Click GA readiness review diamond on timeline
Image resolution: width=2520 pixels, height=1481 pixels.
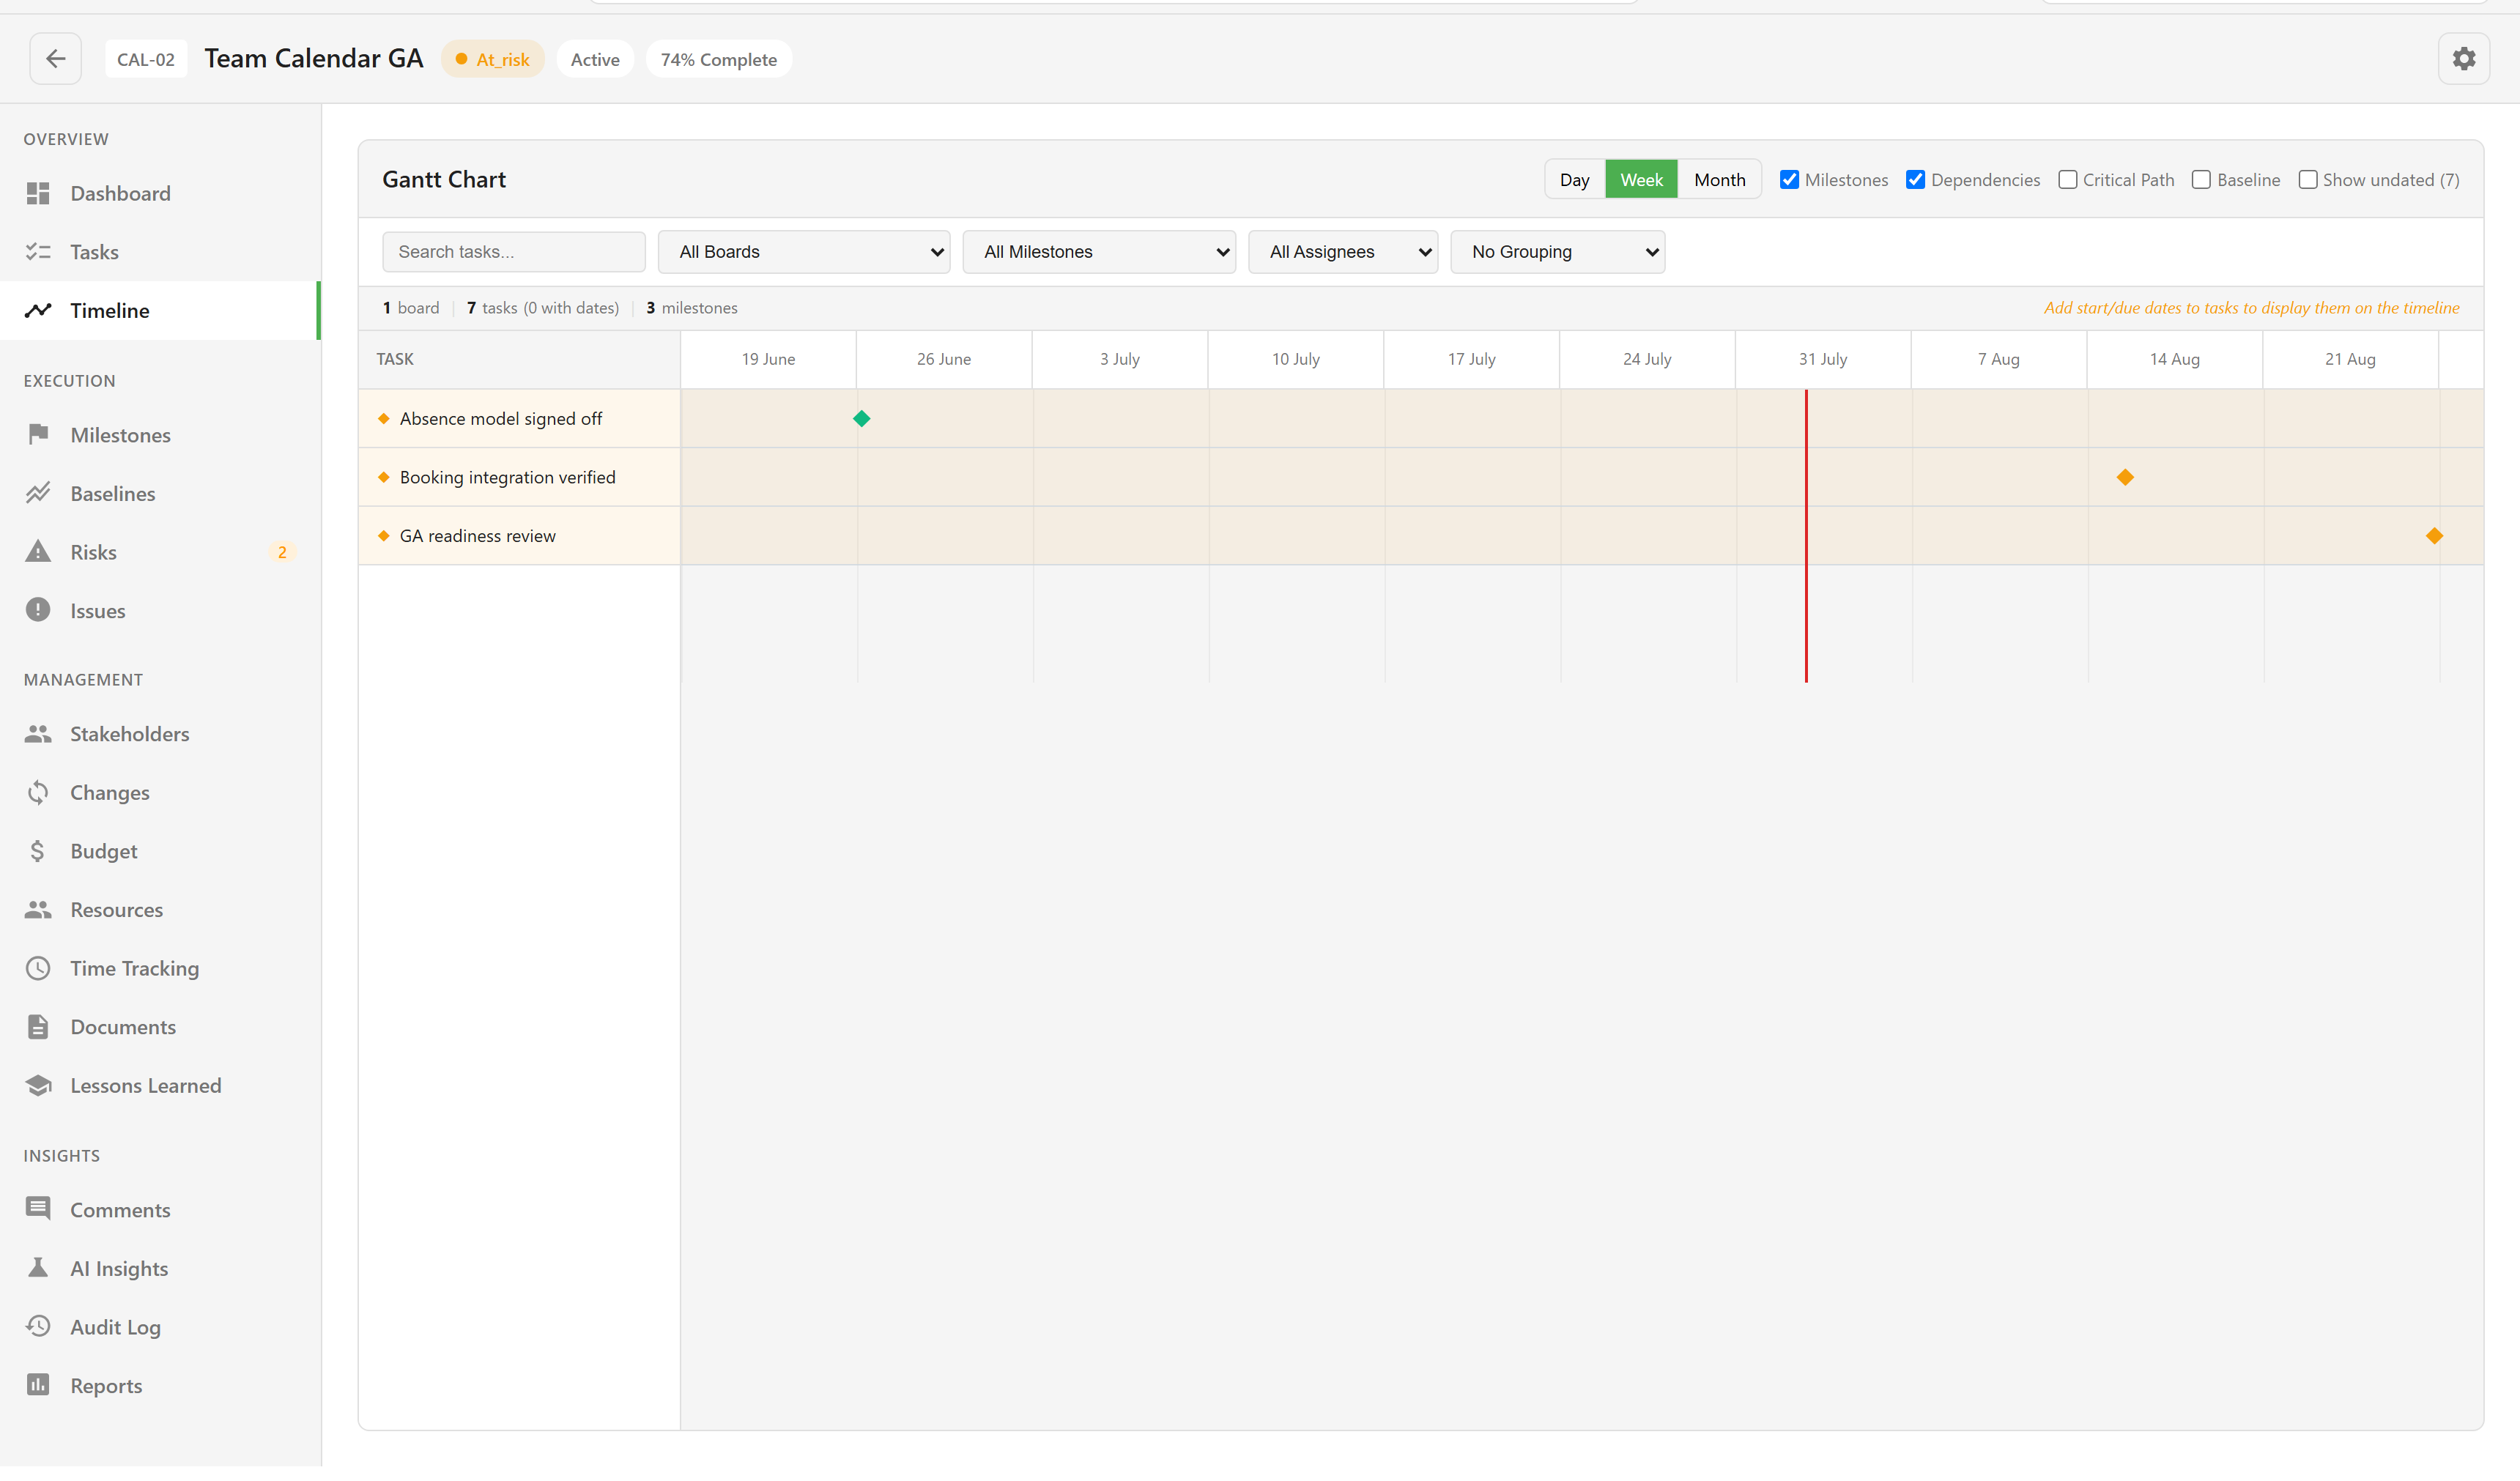click(x=2434, y=536)
